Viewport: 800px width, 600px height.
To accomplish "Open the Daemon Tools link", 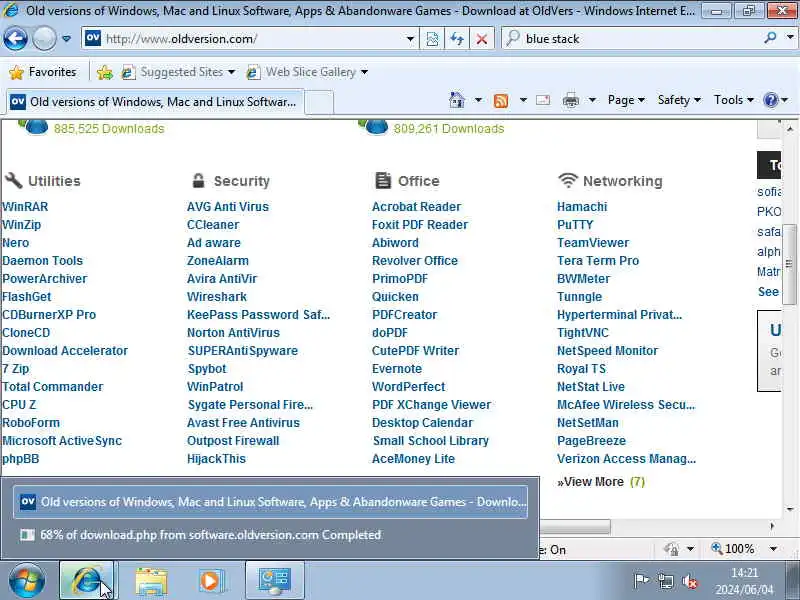I will tap(42, 261).
